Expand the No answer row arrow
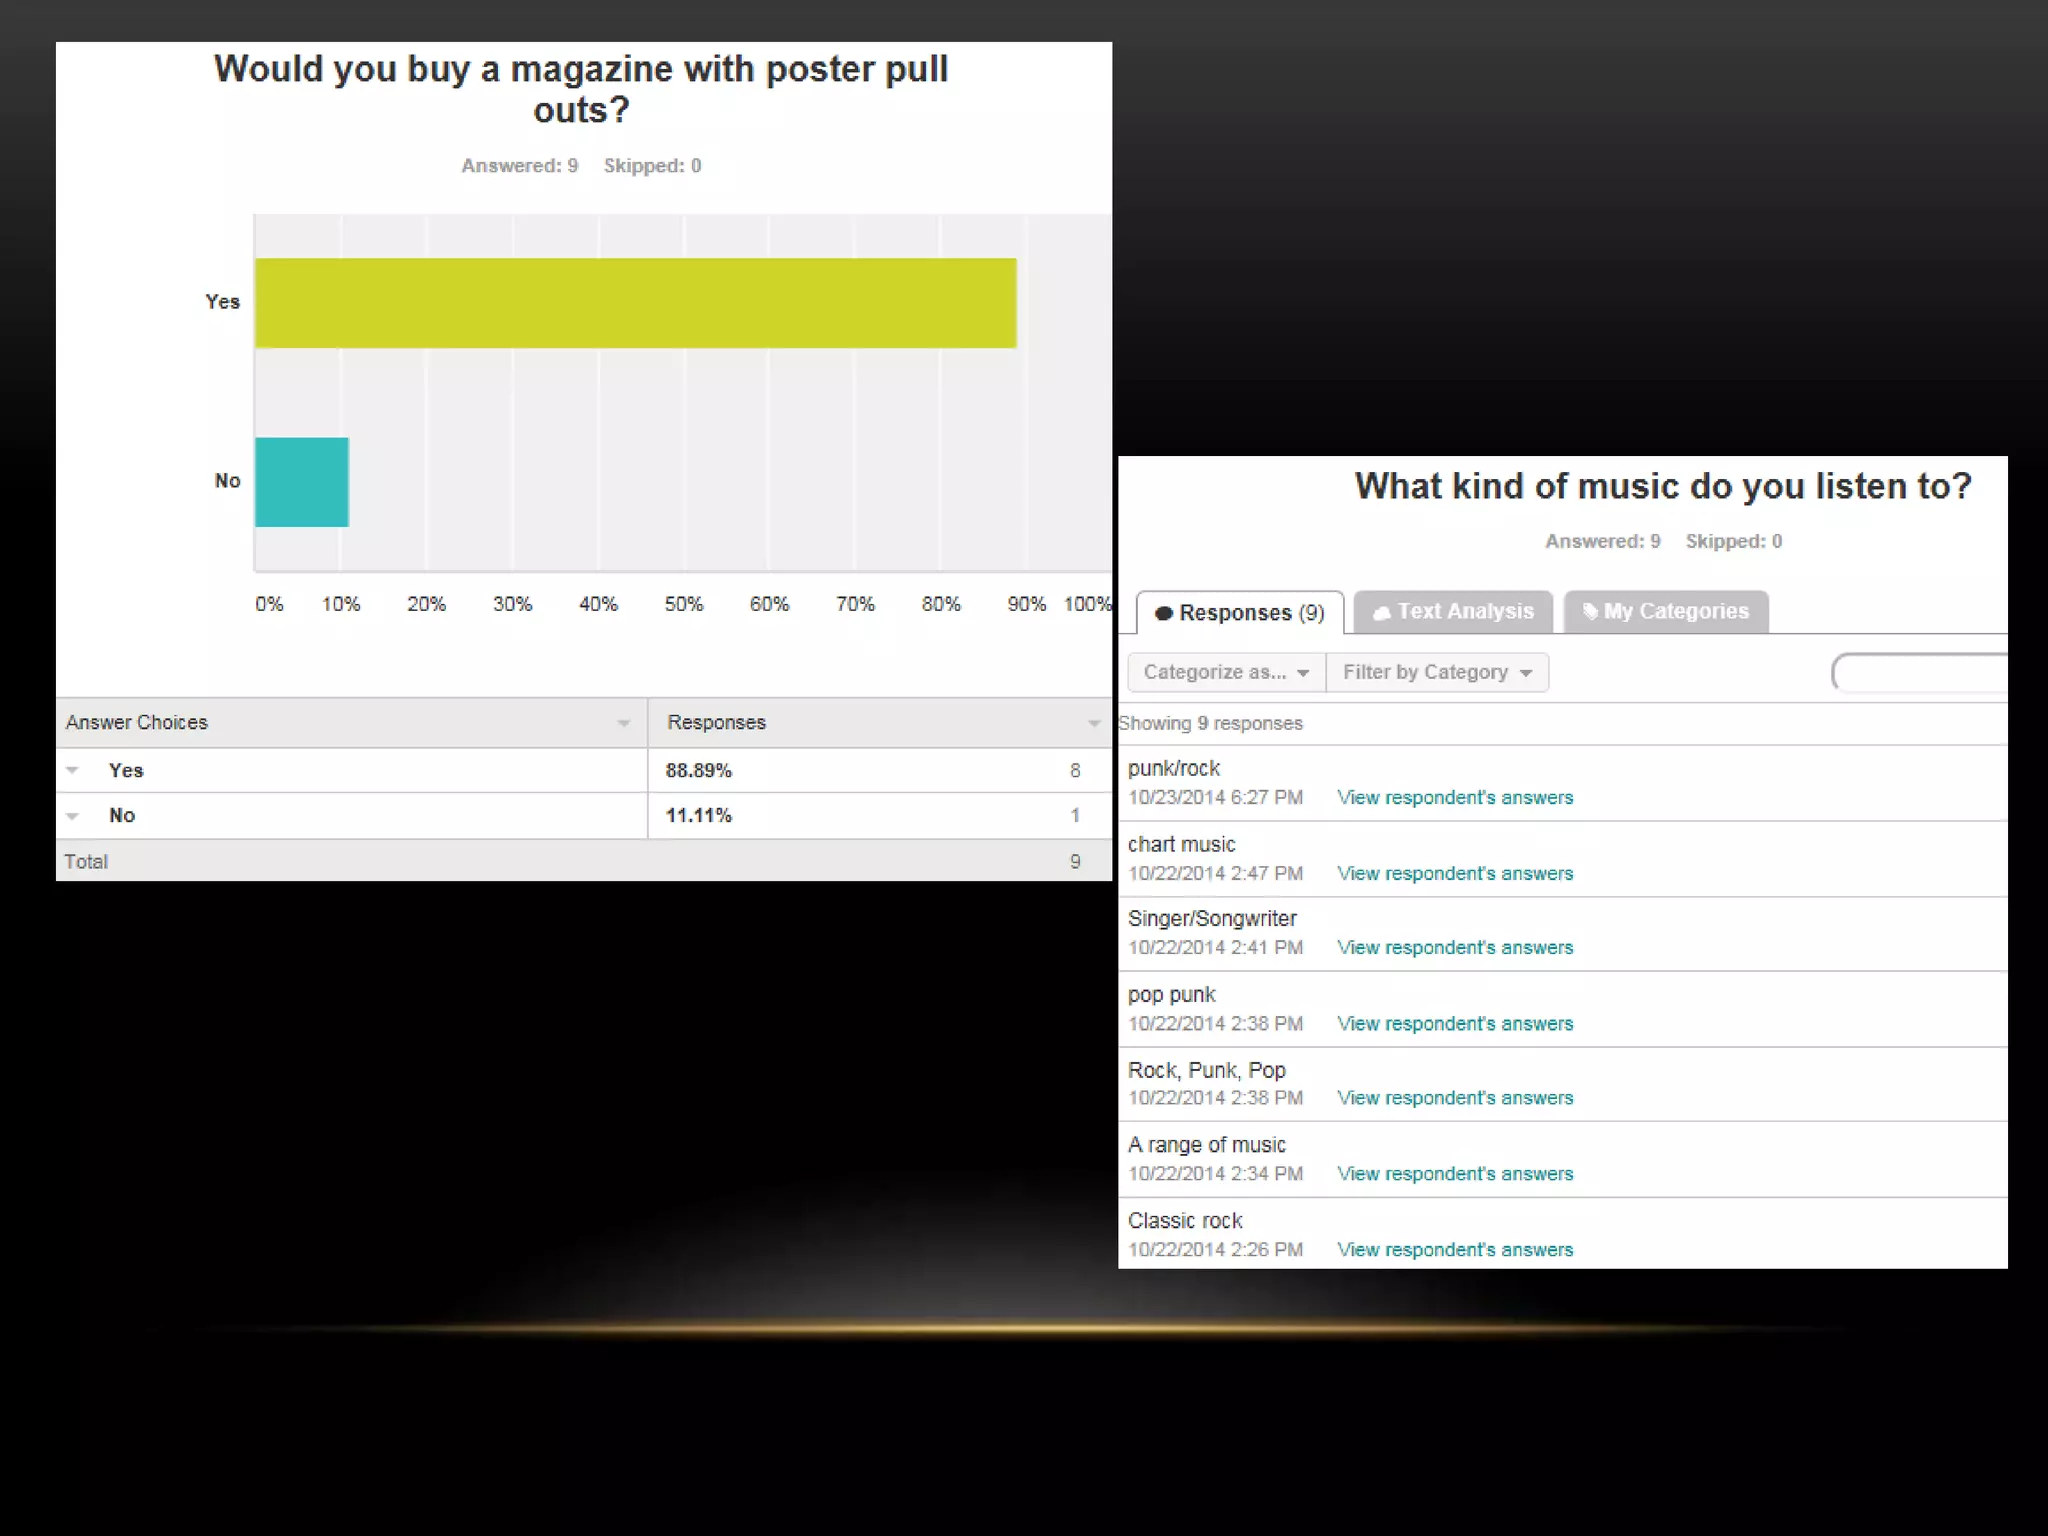This screenshot has width=2048, height=1536. (x=72, y=816)
